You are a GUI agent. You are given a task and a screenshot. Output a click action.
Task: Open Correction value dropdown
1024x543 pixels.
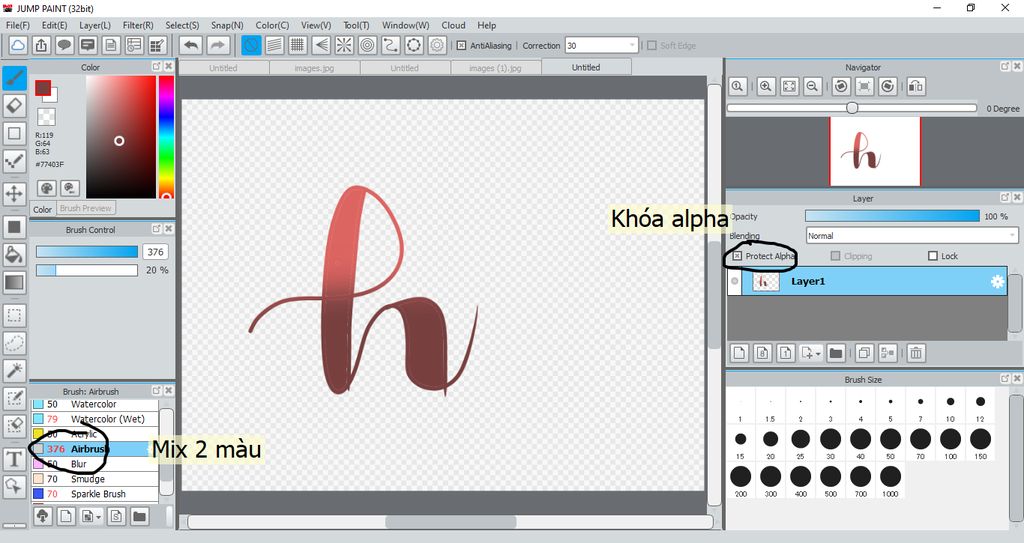tap(632, 45)
